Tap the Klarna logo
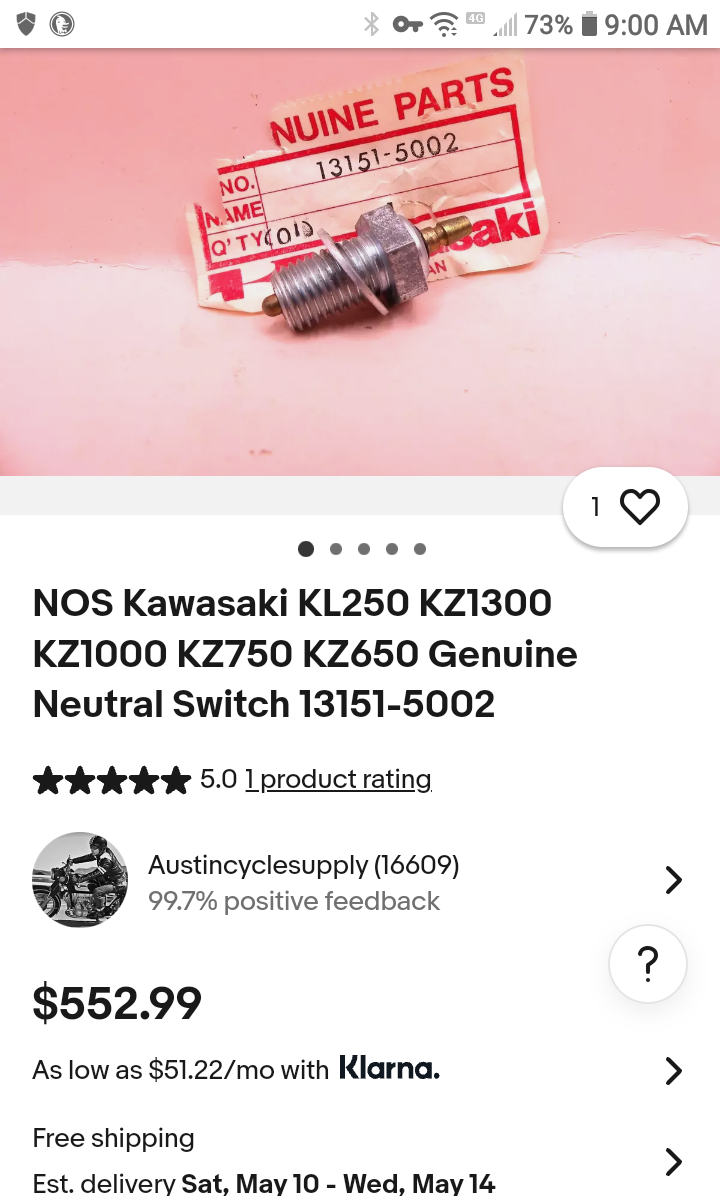 coord(389,1068)
